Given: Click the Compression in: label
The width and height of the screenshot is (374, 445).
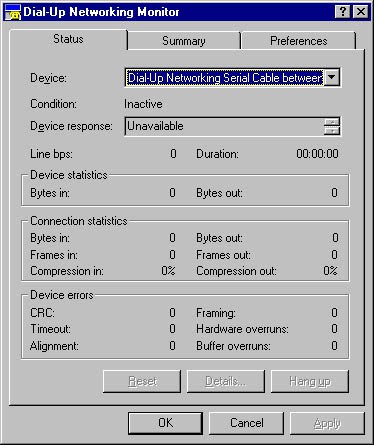Looking at the screenshot, I should point(67,271).
